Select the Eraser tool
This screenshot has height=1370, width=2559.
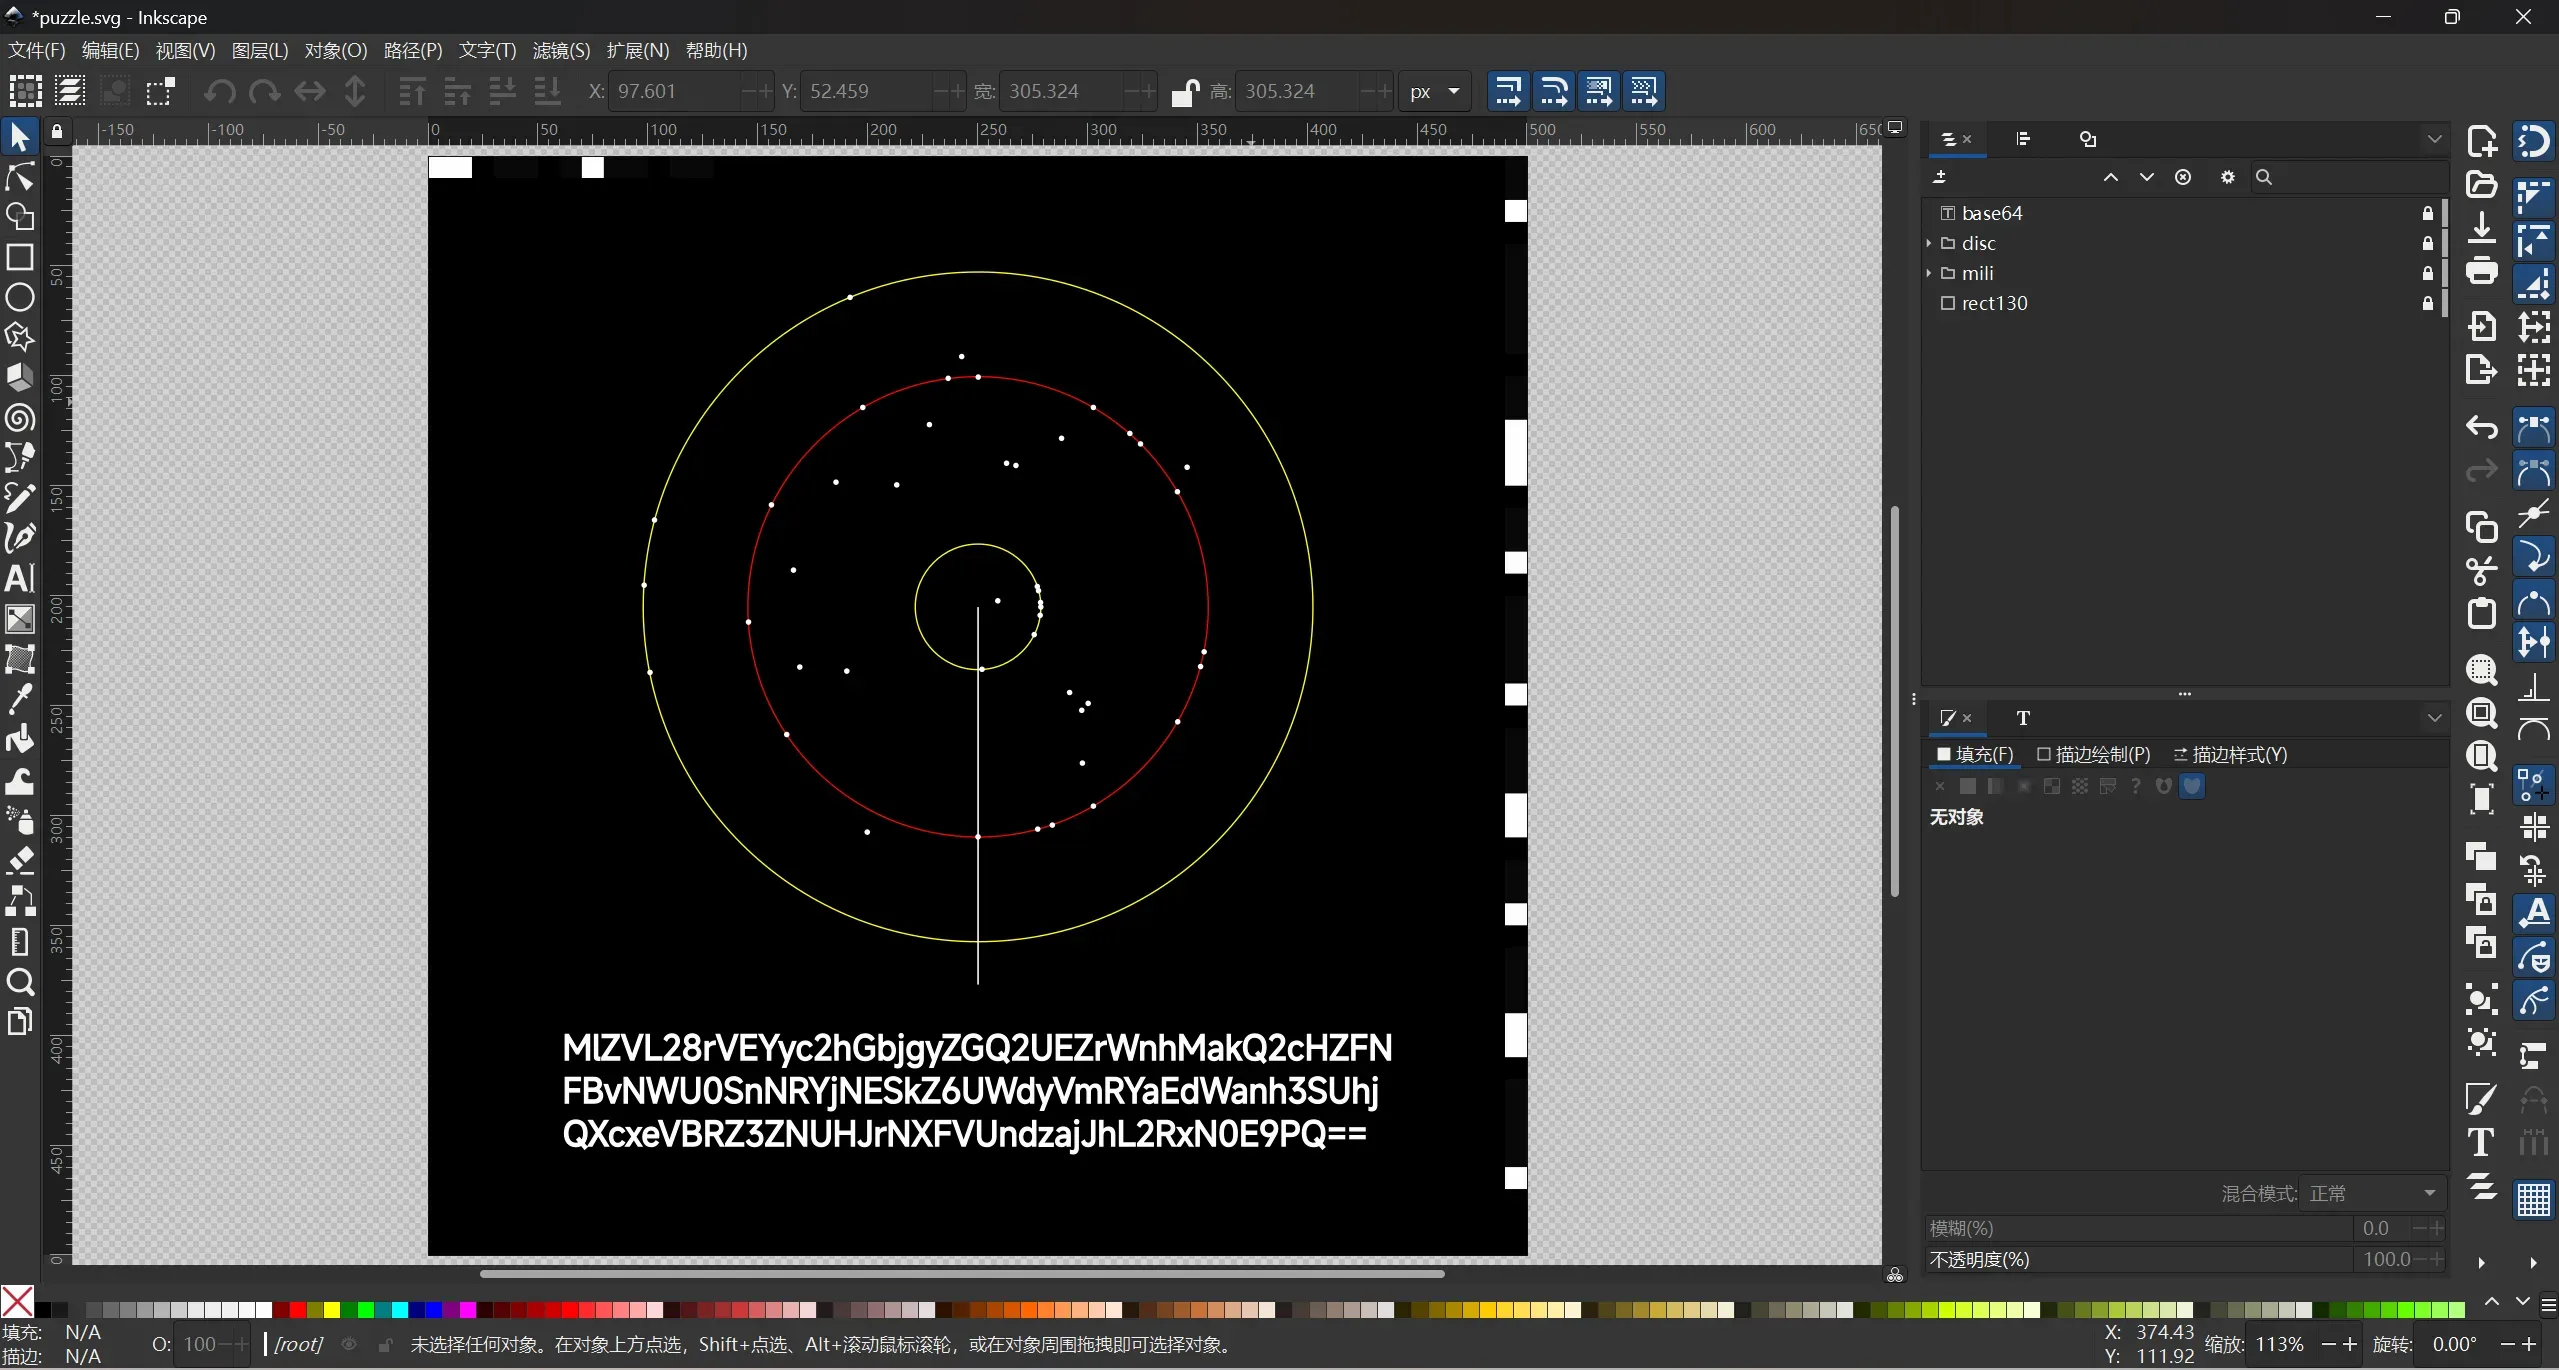click(20, 860)
